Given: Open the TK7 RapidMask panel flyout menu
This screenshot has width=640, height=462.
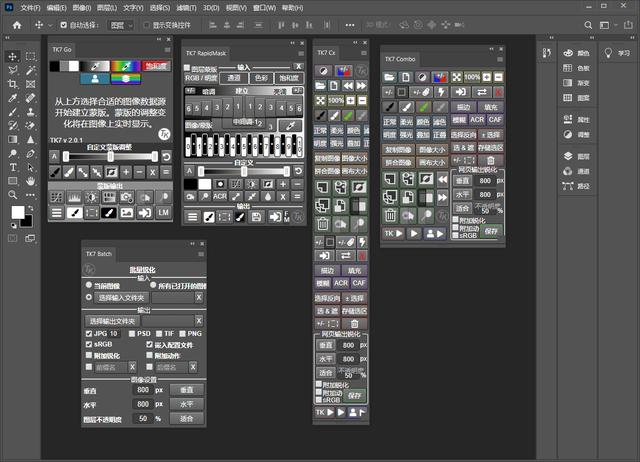Looking at the screenshot, I should click(301, 53).
